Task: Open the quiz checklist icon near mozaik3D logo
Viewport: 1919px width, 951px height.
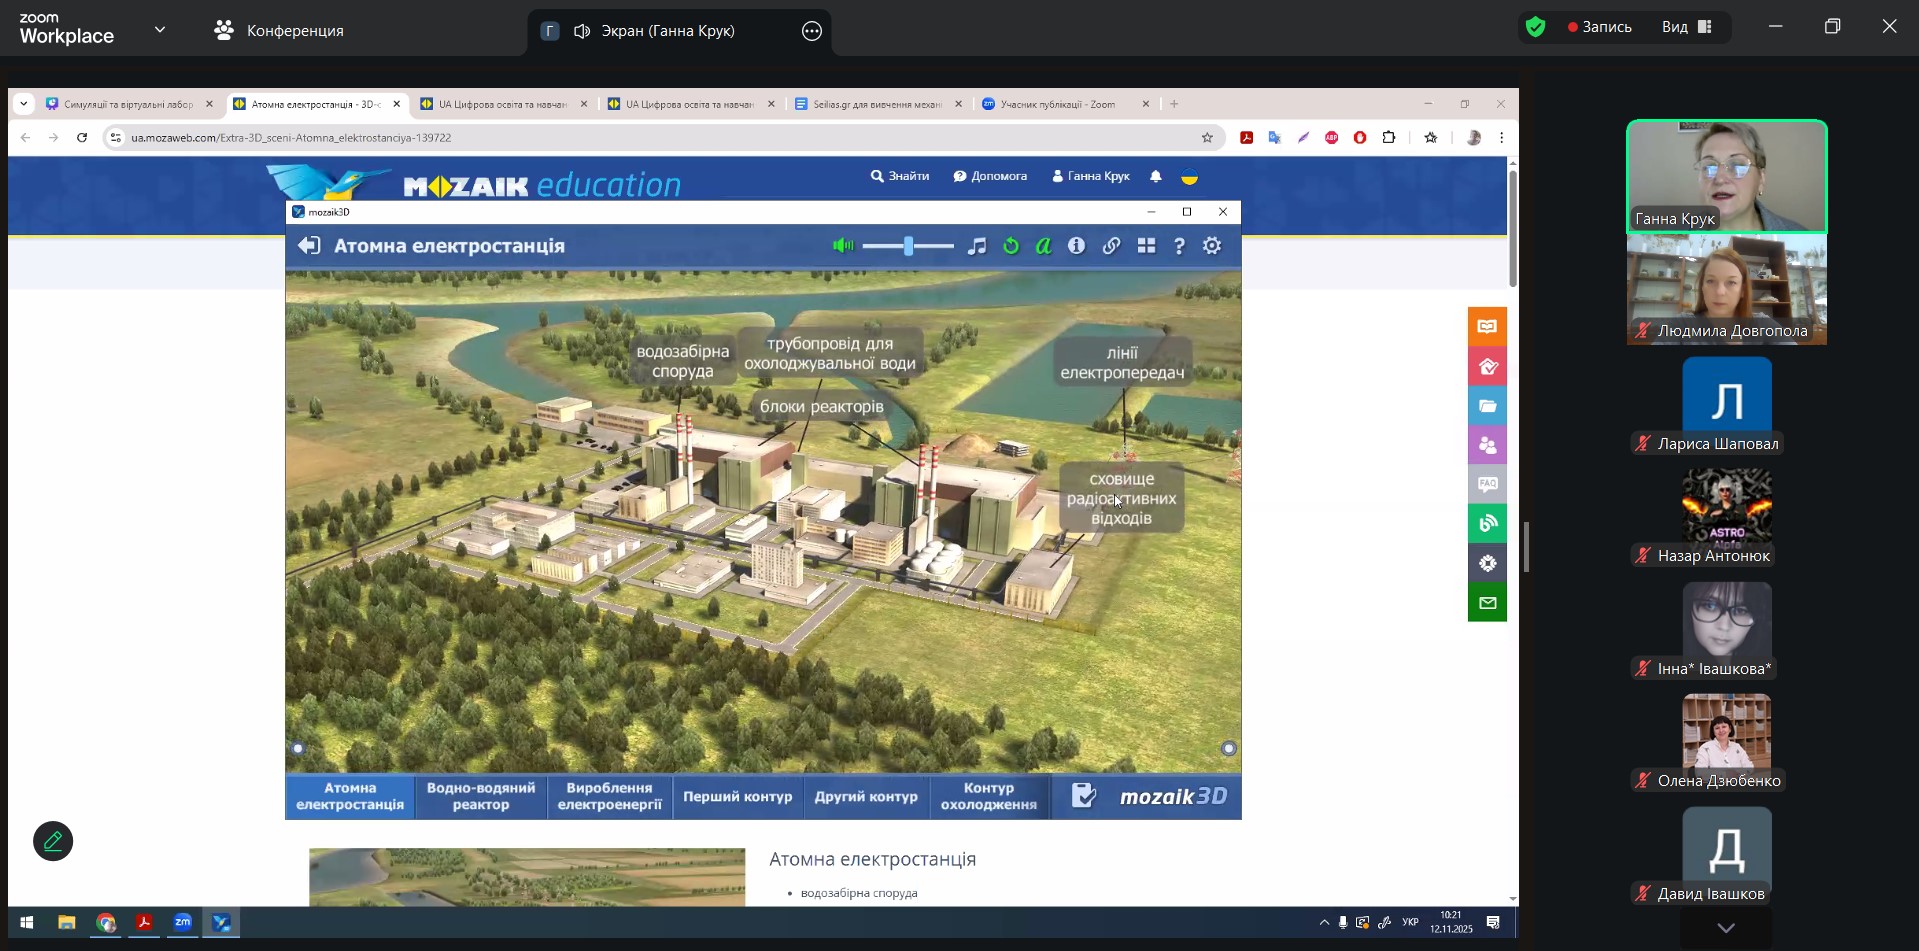Action: [1084, 796]
